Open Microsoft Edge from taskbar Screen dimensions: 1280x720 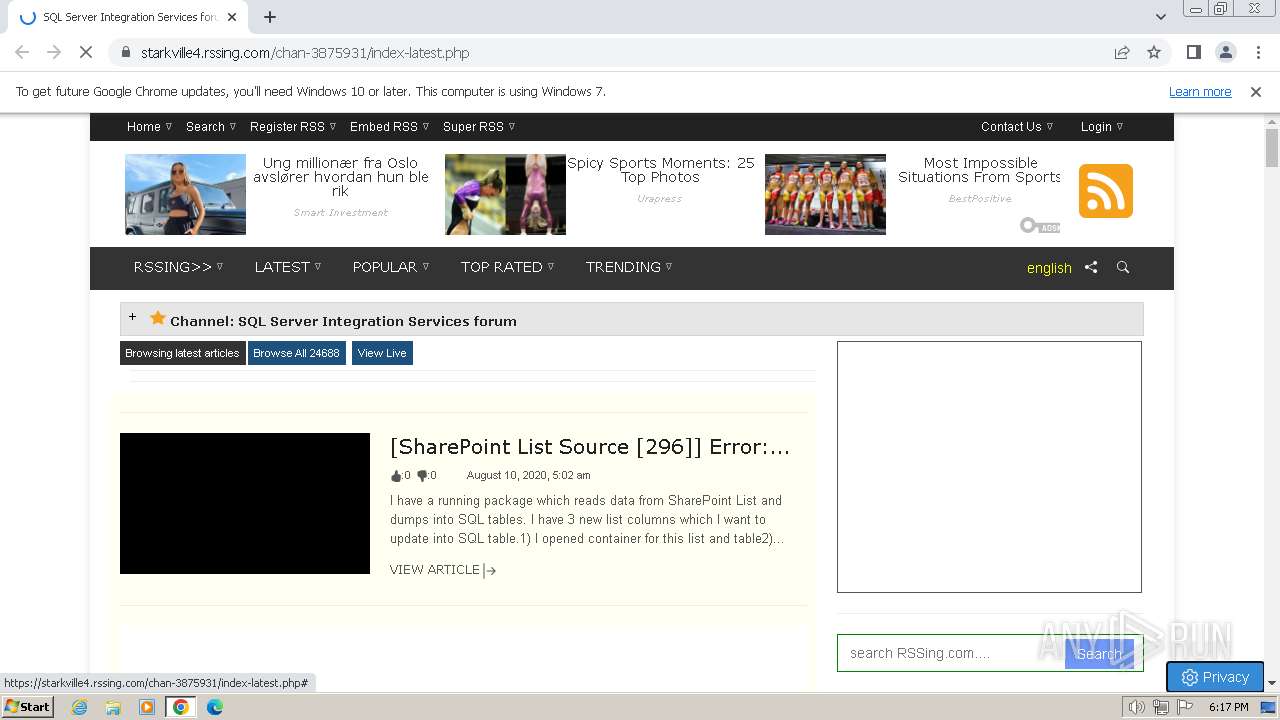(215, 707)
